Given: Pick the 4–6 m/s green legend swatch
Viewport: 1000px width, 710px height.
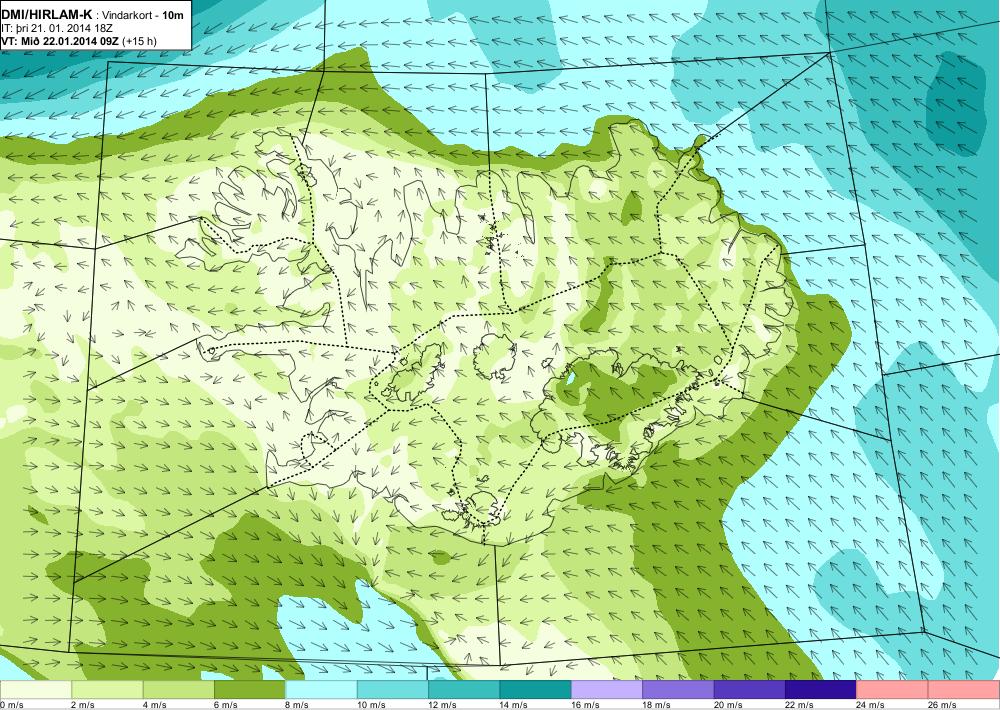Looking at the screenshot, I should [179, 690].
